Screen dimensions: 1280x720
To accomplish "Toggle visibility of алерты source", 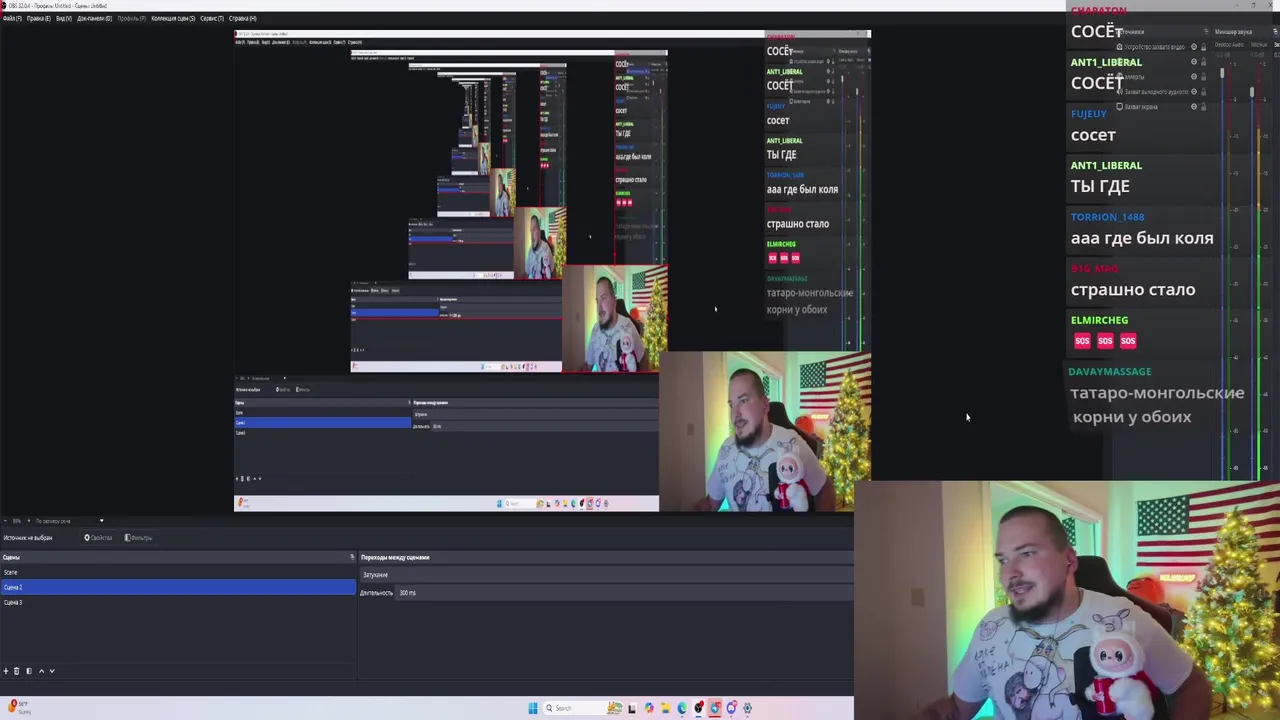I will [1194, 77].
